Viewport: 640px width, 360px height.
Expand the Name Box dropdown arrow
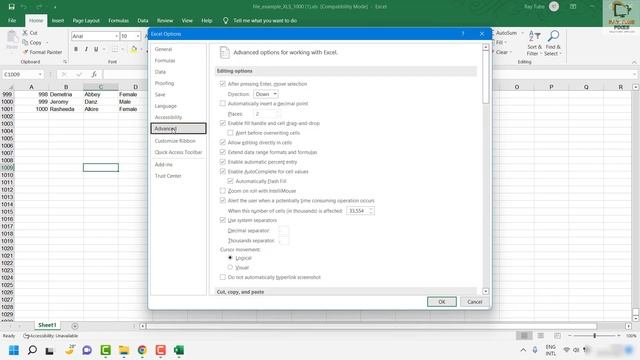40,74
